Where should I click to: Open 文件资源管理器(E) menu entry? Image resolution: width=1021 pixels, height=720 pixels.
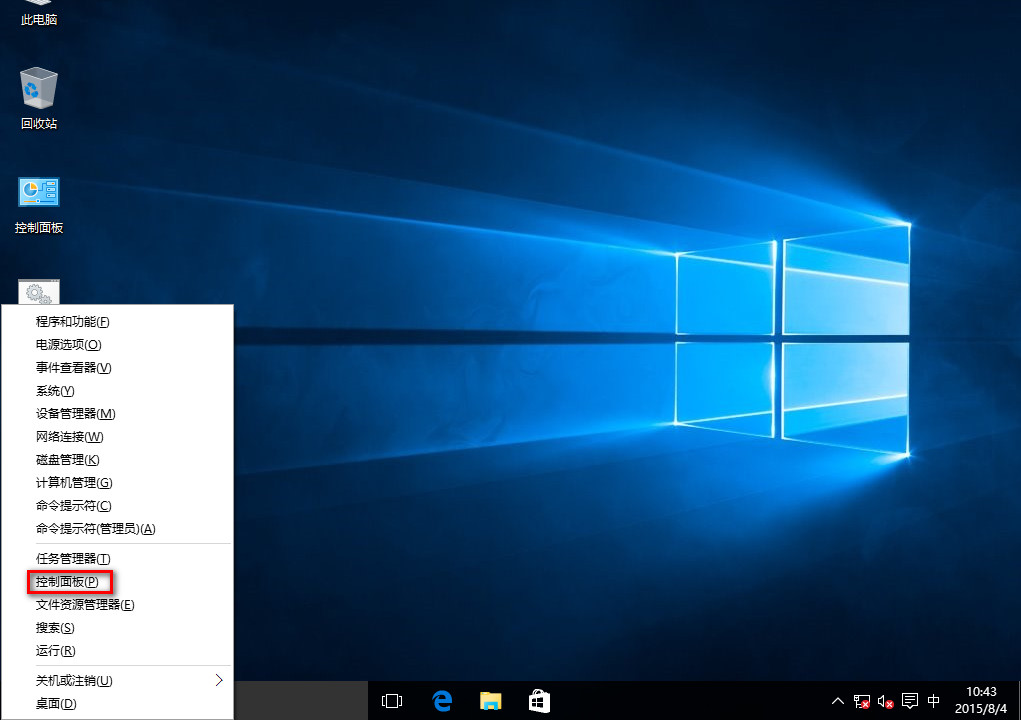point(117,605)
